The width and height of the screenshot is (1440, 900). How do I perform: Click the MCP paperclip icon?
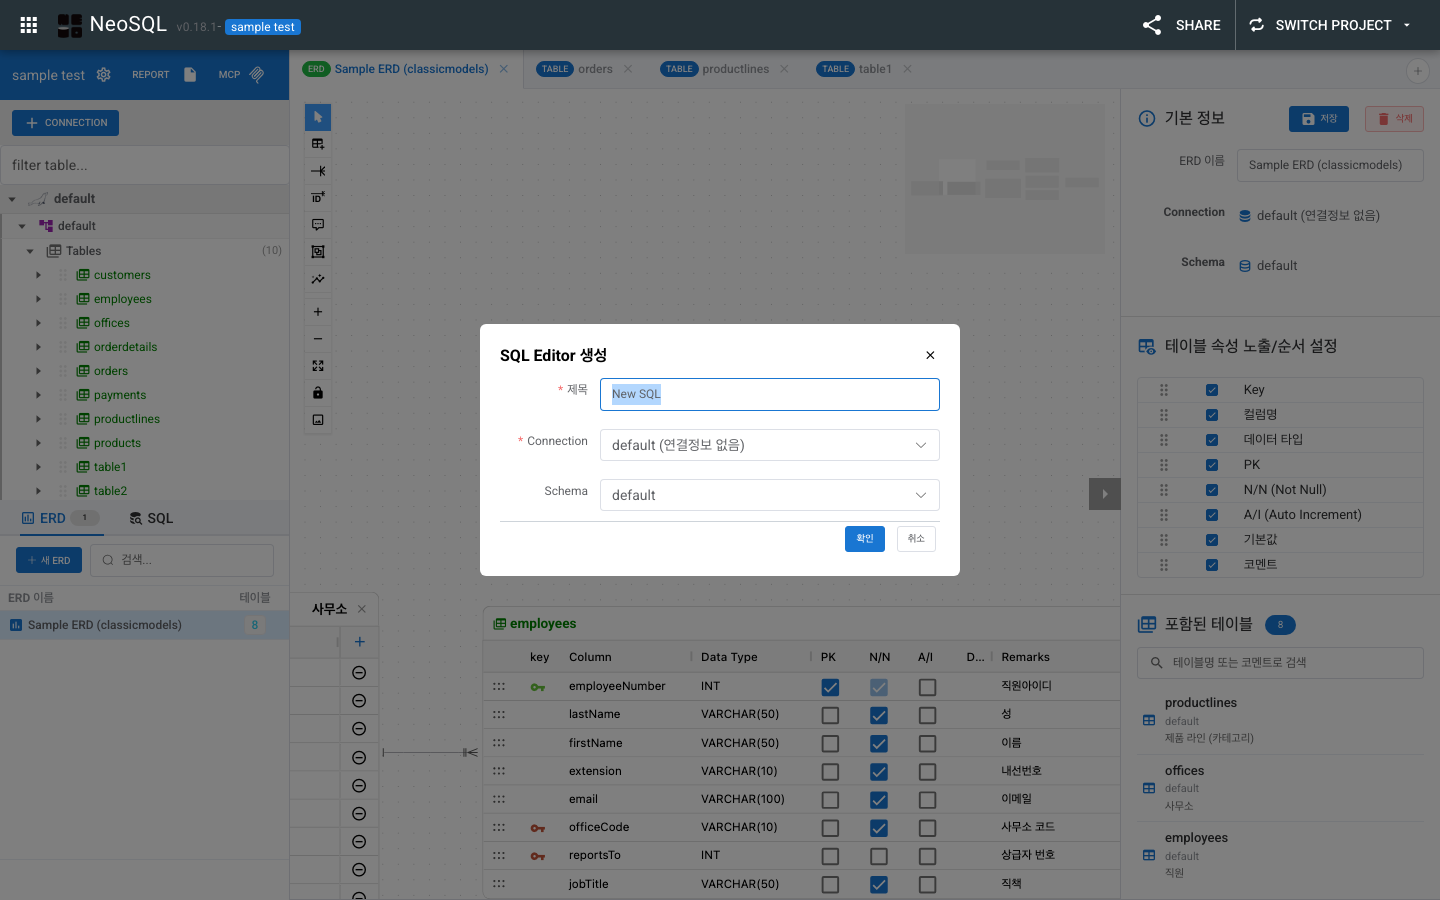point(256,73)
